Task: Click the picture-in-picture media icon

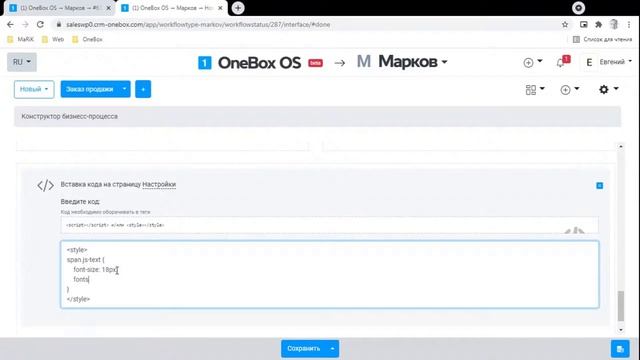Action: [x=584, y=24]
